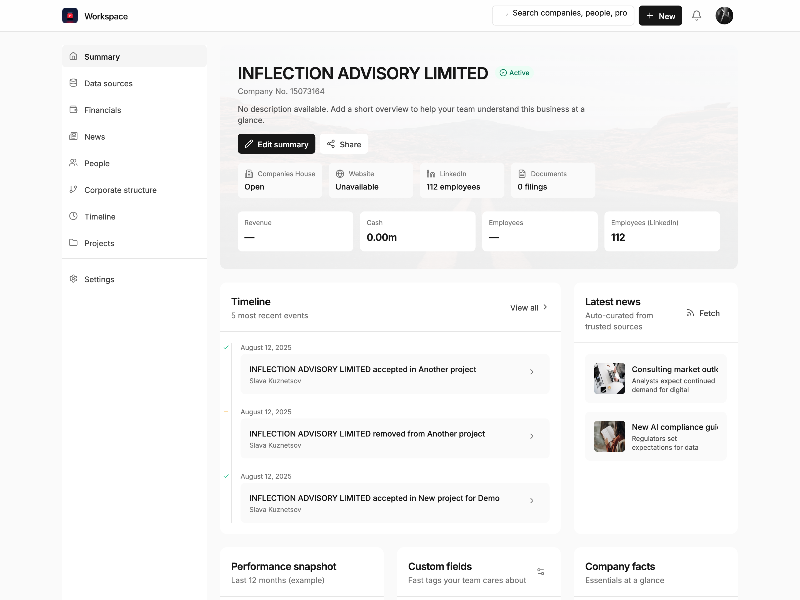Expand the View all timeline chevron
The image size is (800, 600).
pyautogui.click(x=545, y=308)
